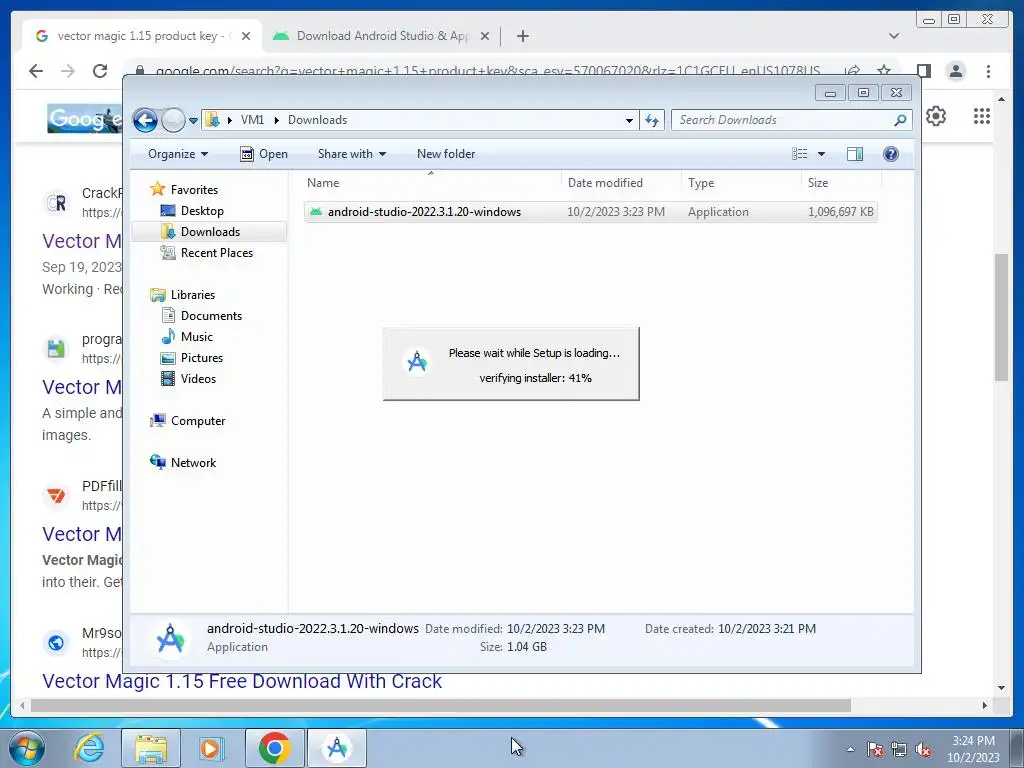The image size is (1024, 768).
Task: Click Android Studio setup taskbar button
Action: click(337, 748)
